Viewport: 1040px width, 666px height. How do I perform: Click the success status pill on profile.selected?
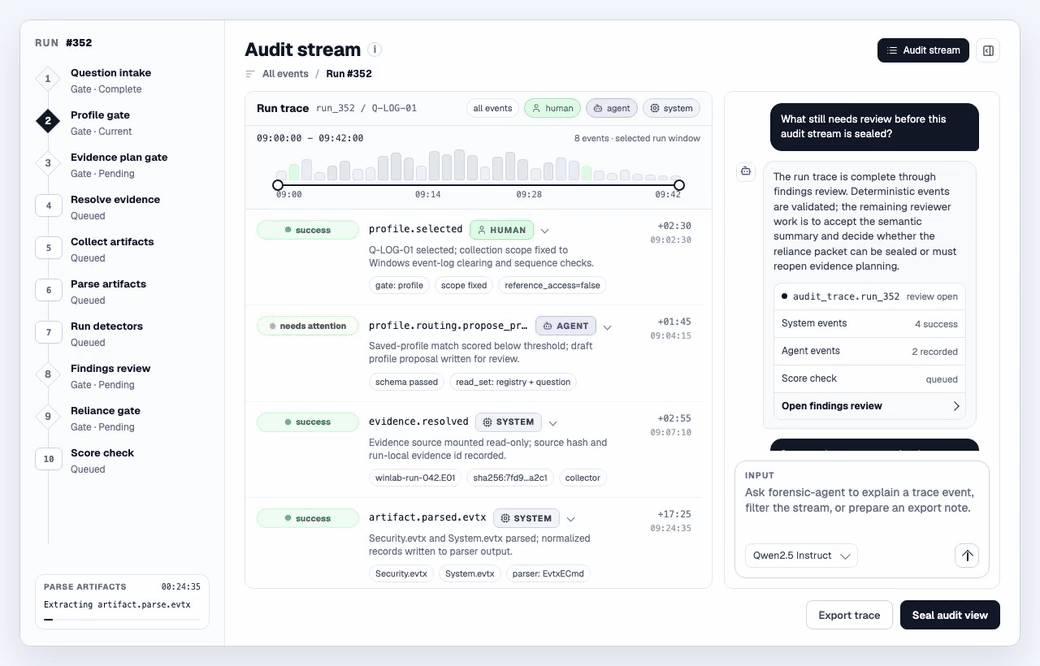(308, 230)
